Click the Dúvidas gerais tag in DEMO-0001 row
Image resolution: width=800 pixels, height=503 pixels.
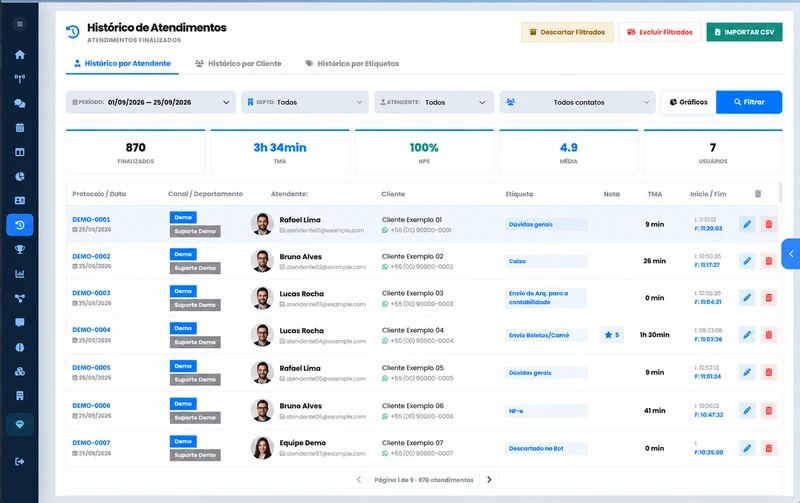click(x=546, y=224)
